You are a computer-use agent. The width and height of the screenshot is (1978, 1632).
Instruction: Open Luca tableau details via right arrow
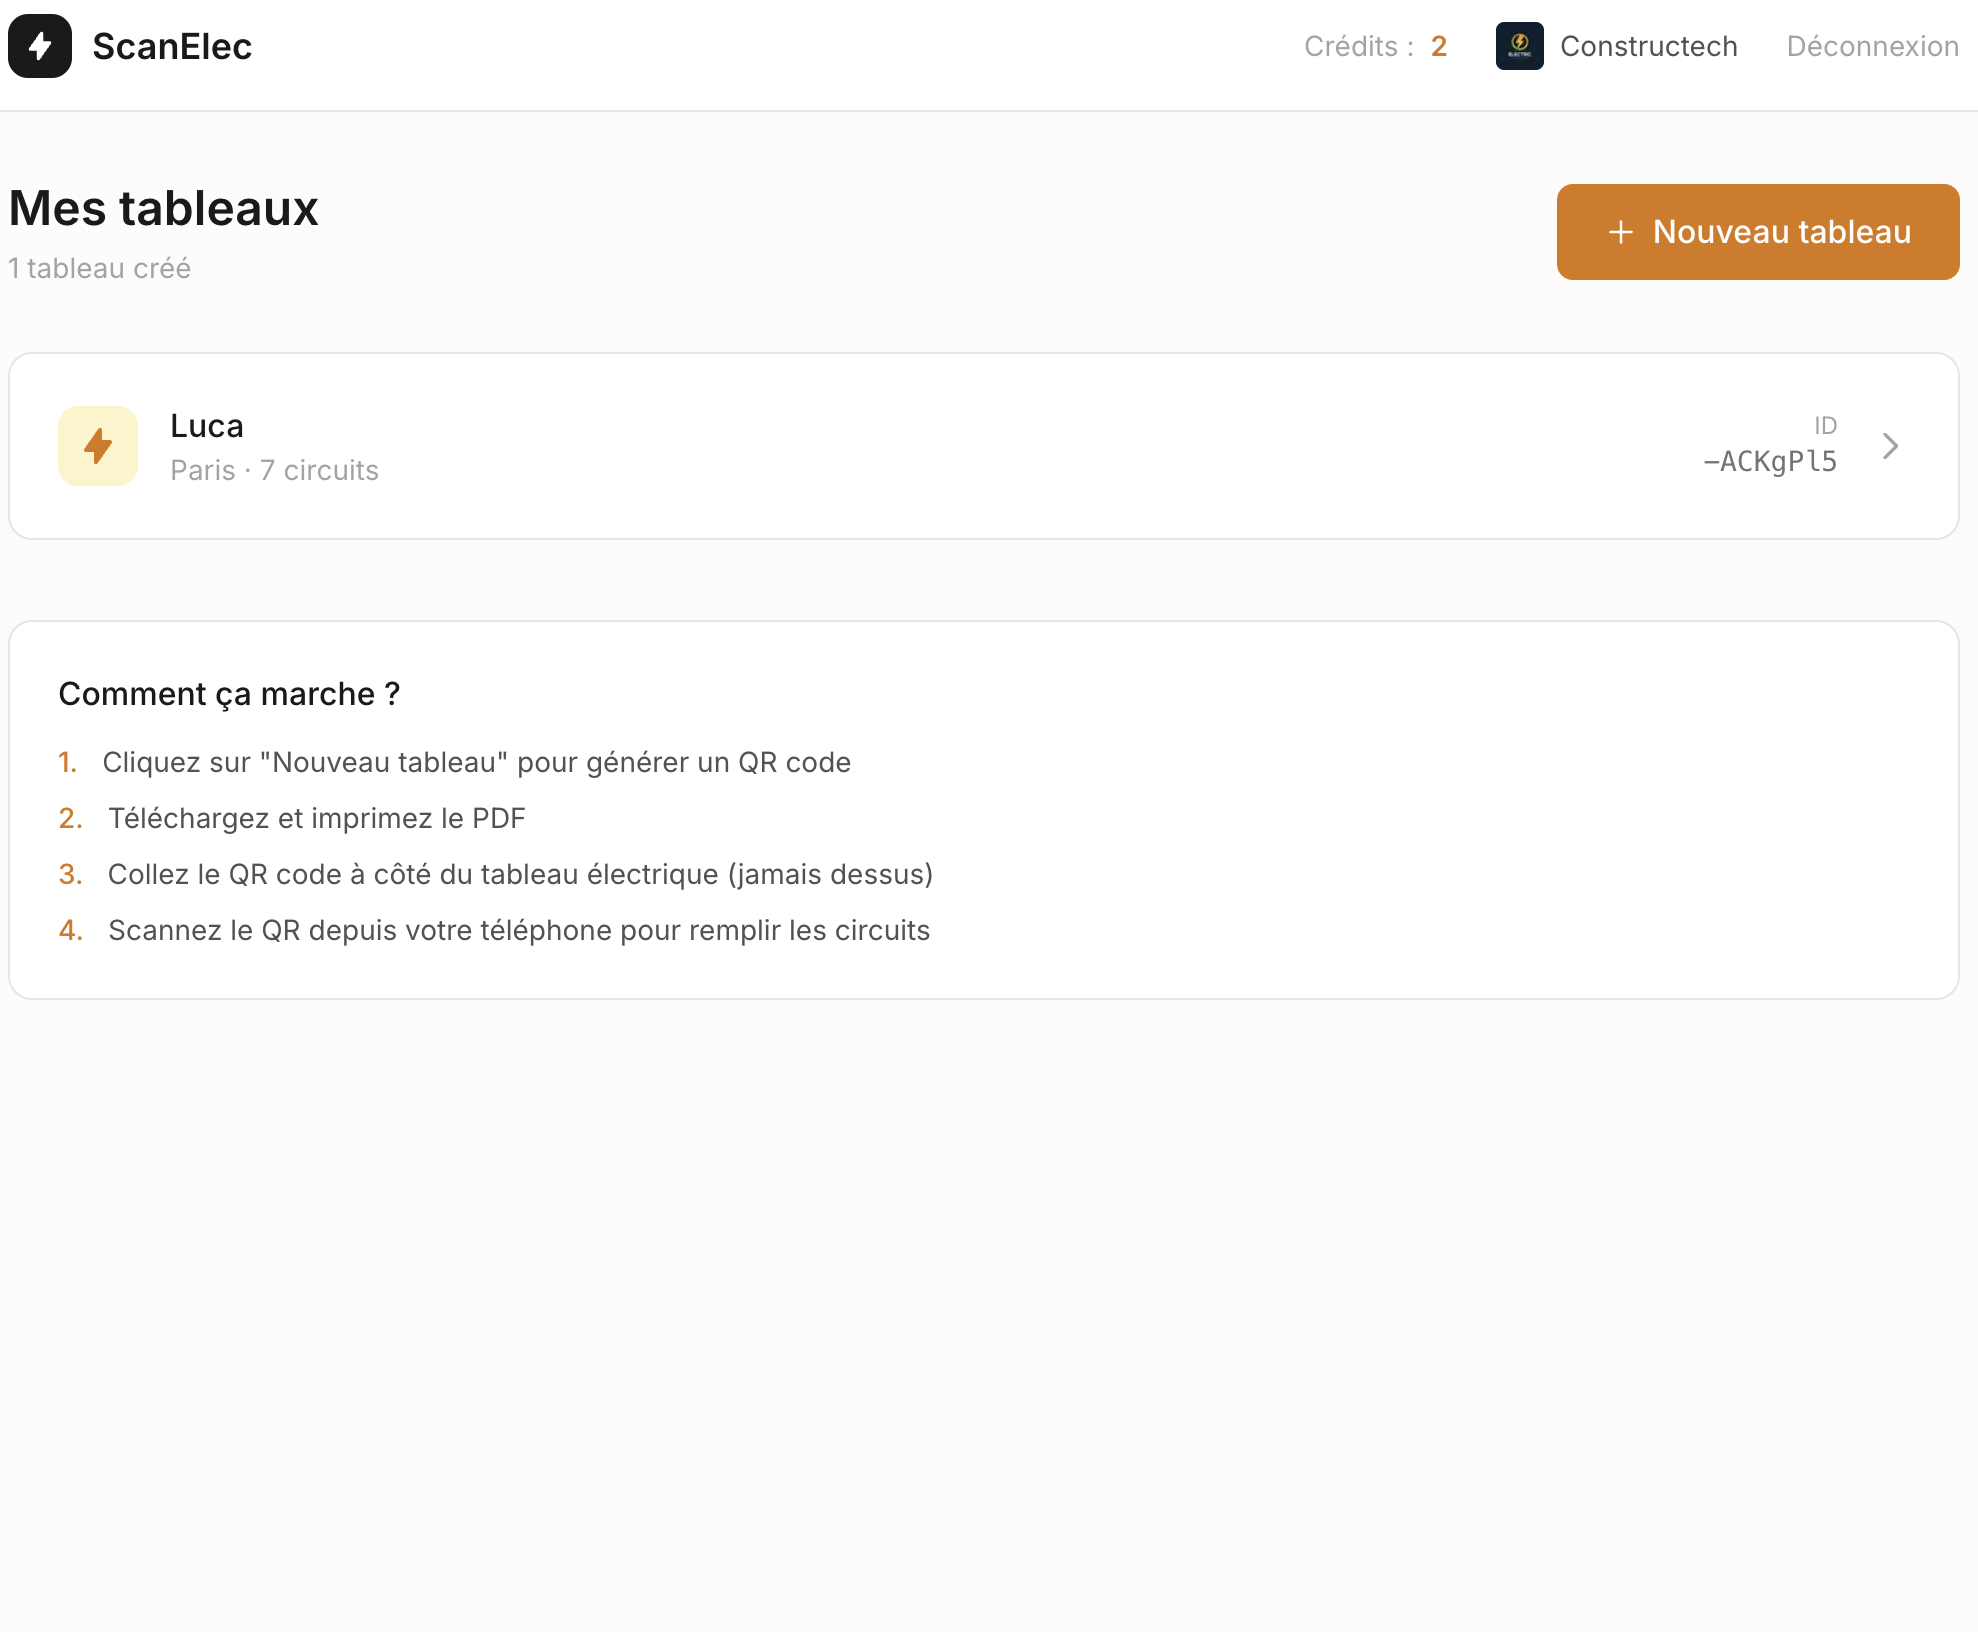(x=1890, y=446)
